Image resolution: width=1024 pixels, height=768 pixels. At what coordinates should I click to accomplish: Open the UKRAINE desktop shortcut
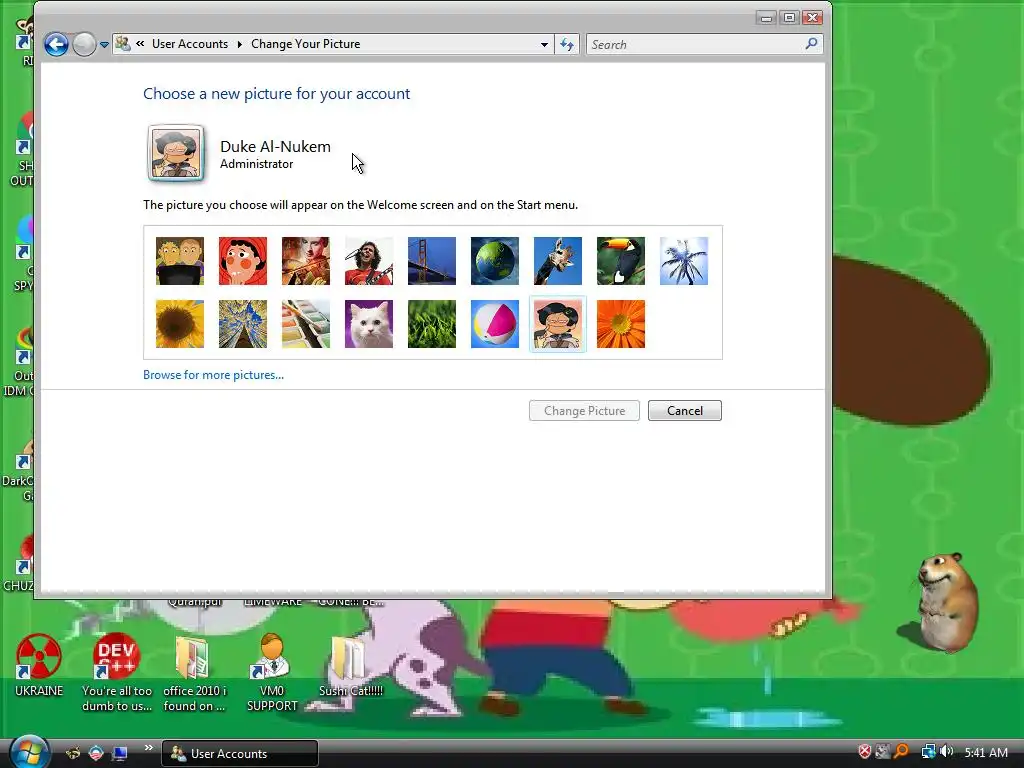click(x=39, y=665)
